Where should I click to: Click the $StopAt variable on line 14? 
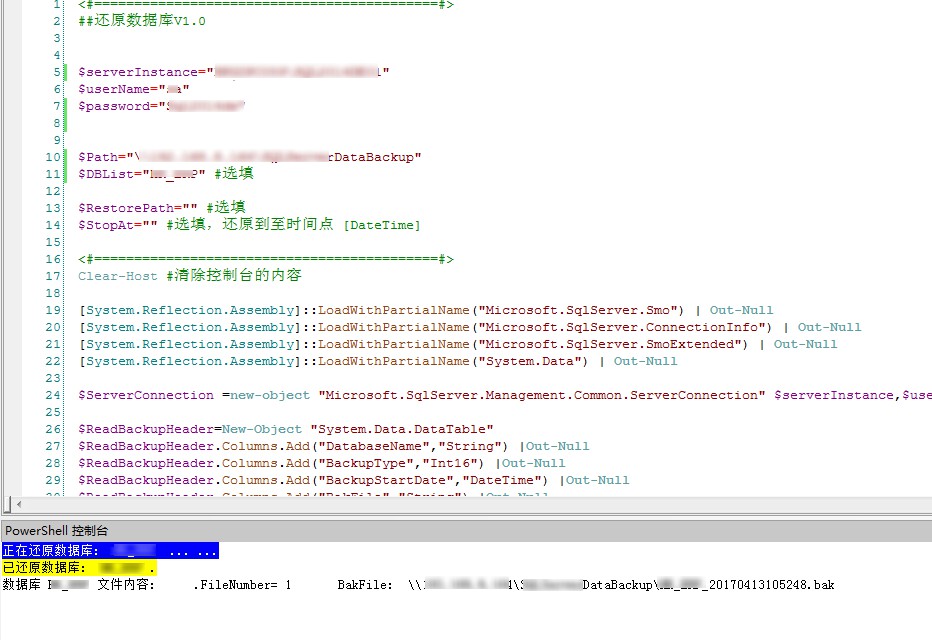point(106,225)
